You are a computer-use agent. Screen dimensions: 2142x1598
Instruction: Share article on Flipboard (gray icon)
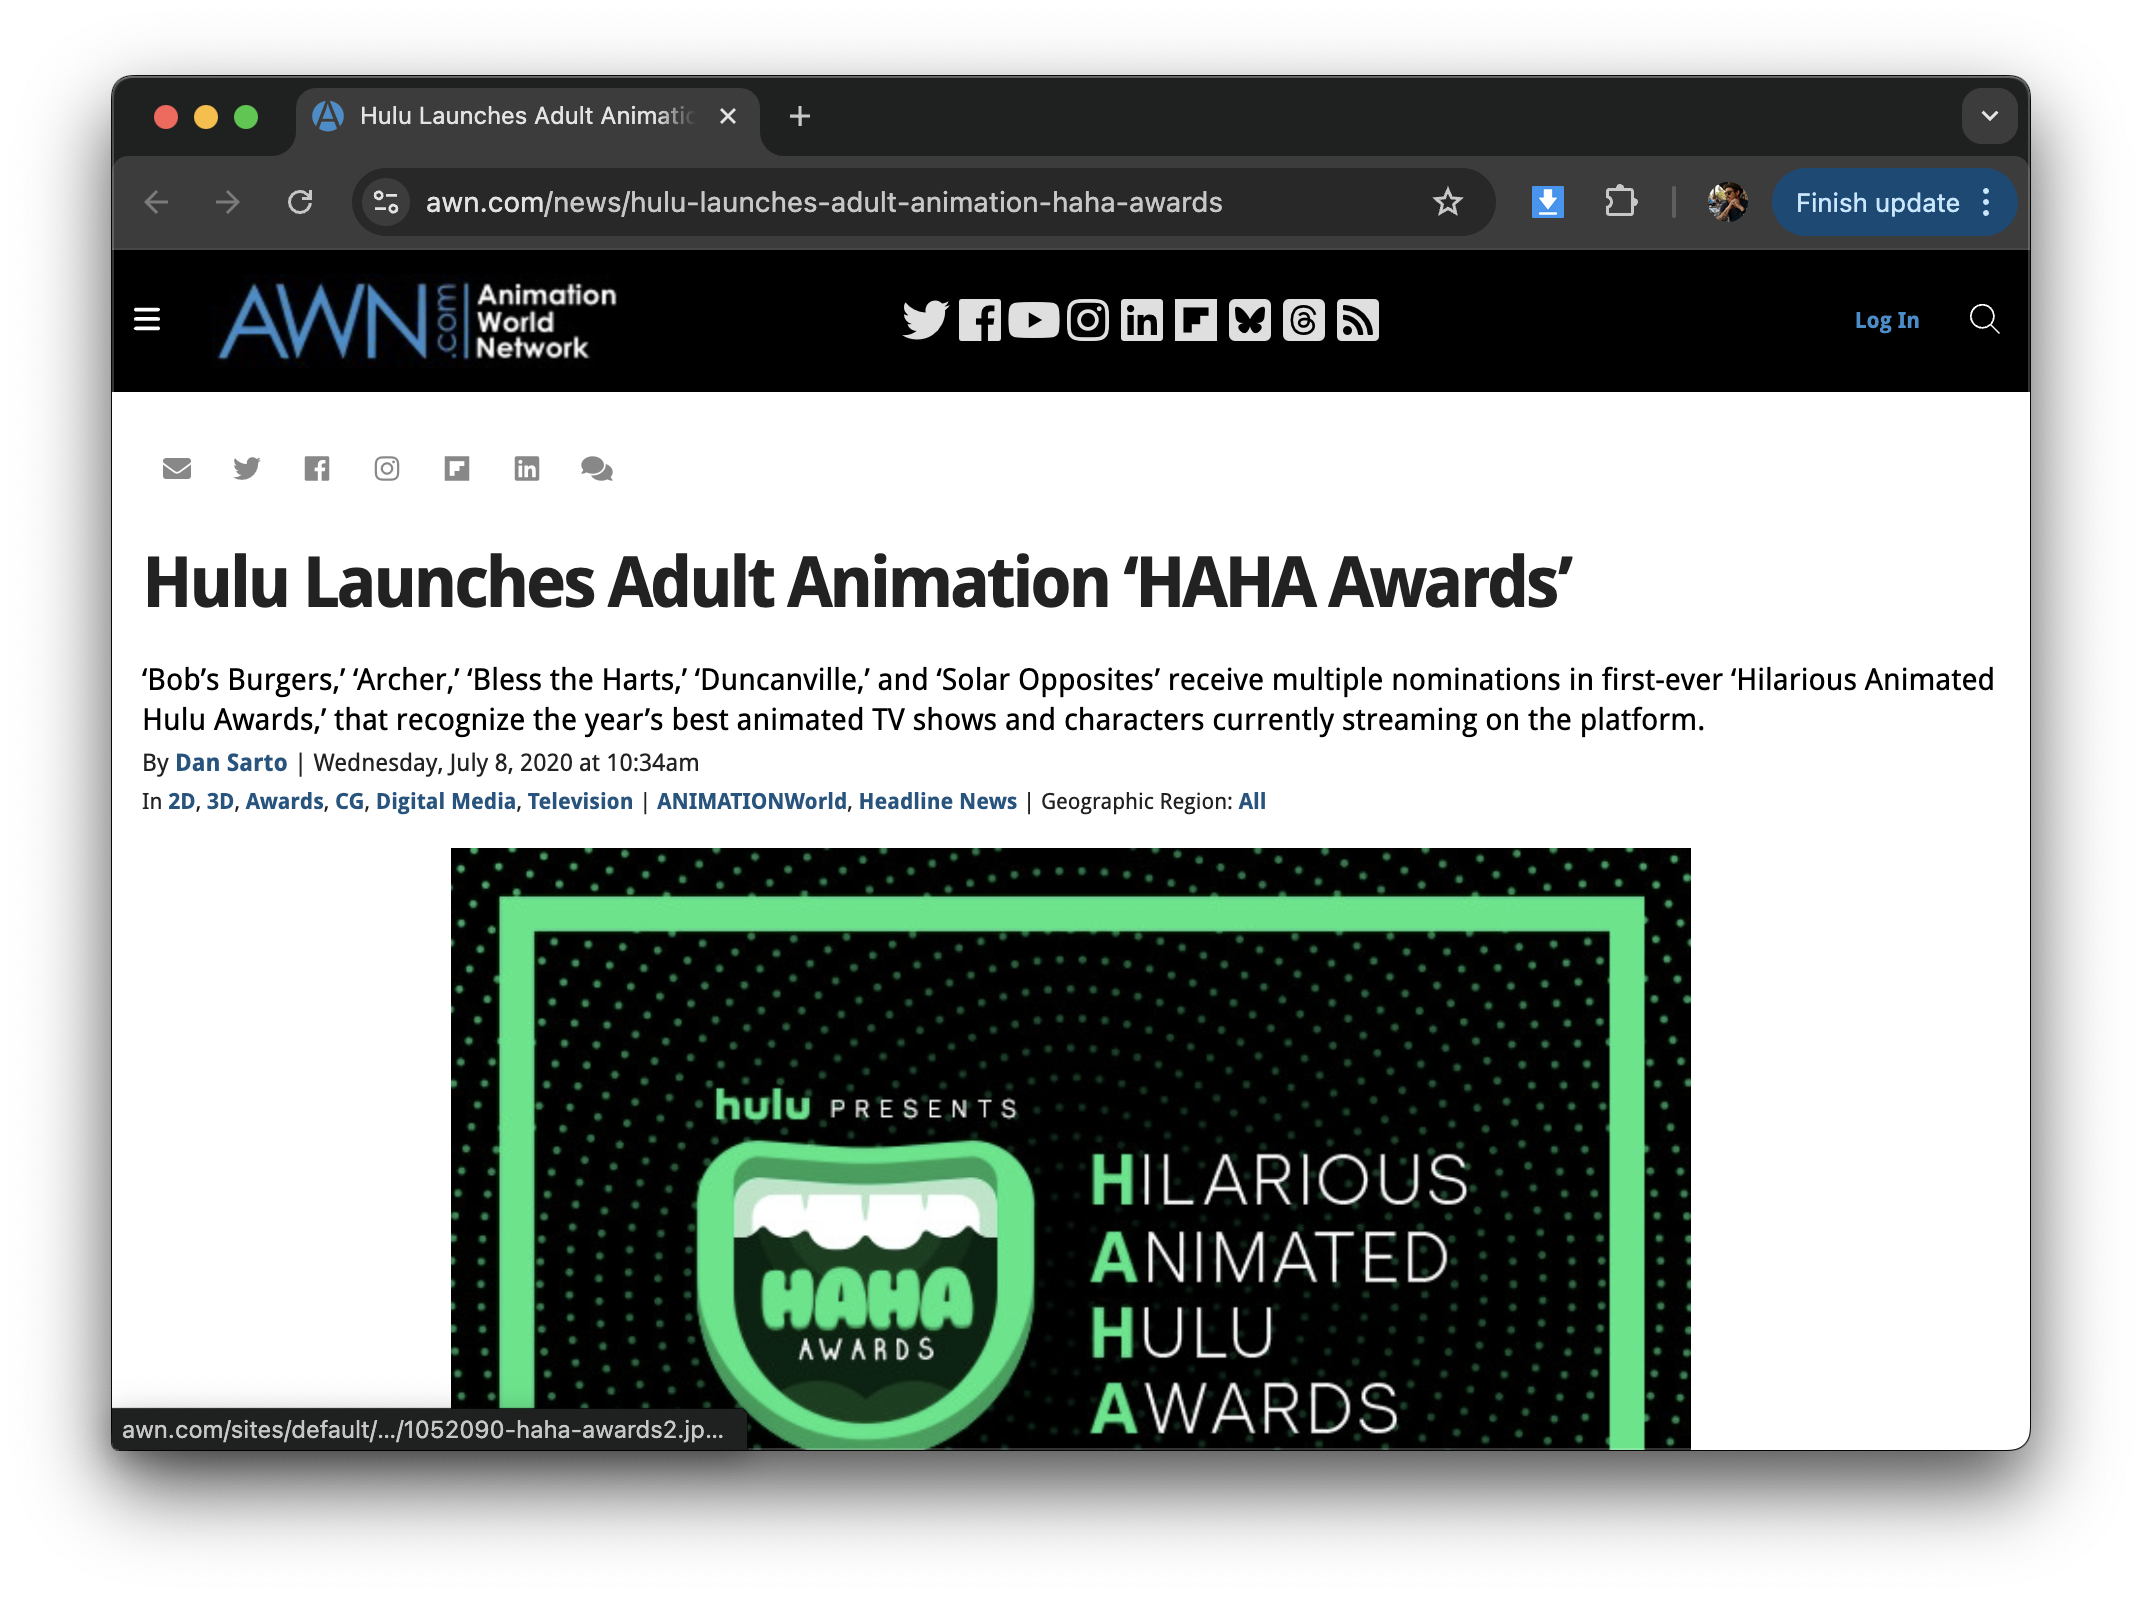click(x=457, y=468)
